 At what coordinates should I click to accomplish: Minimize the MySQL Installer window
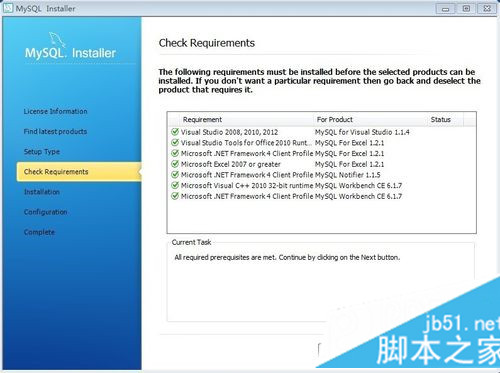[x=446, y=9]
